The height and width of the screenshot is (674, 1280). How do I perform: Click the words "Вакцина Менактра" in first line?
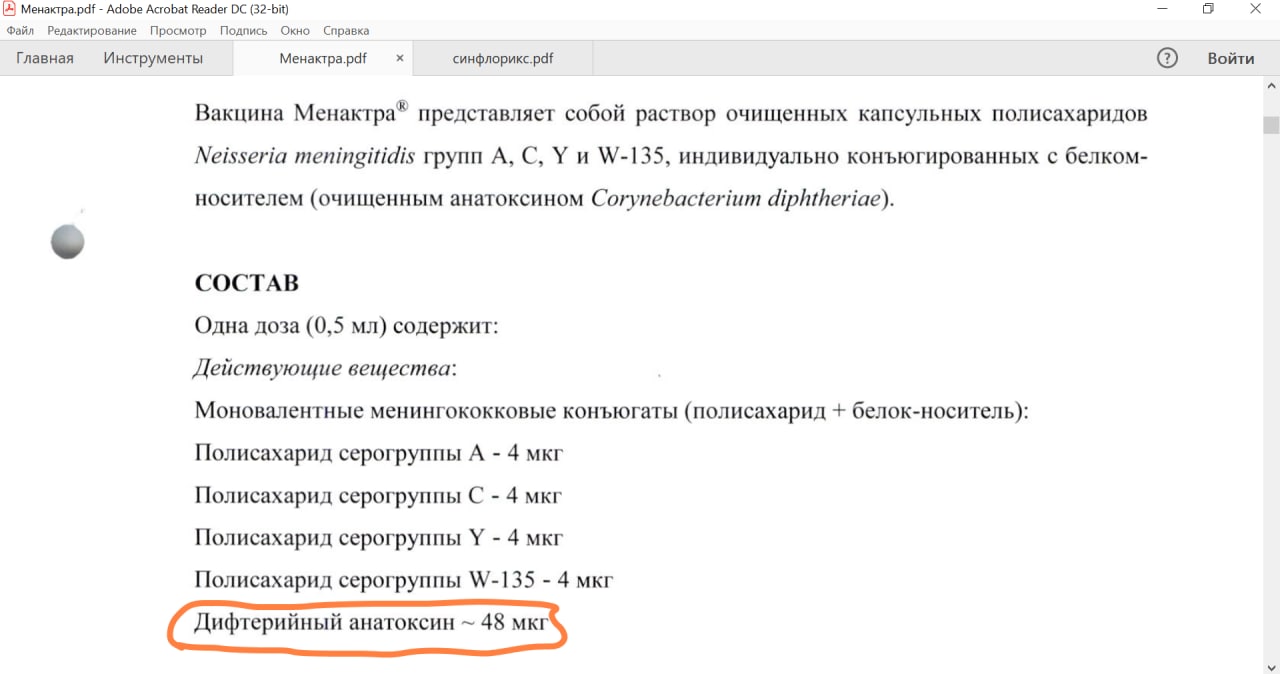pos(296,113)
